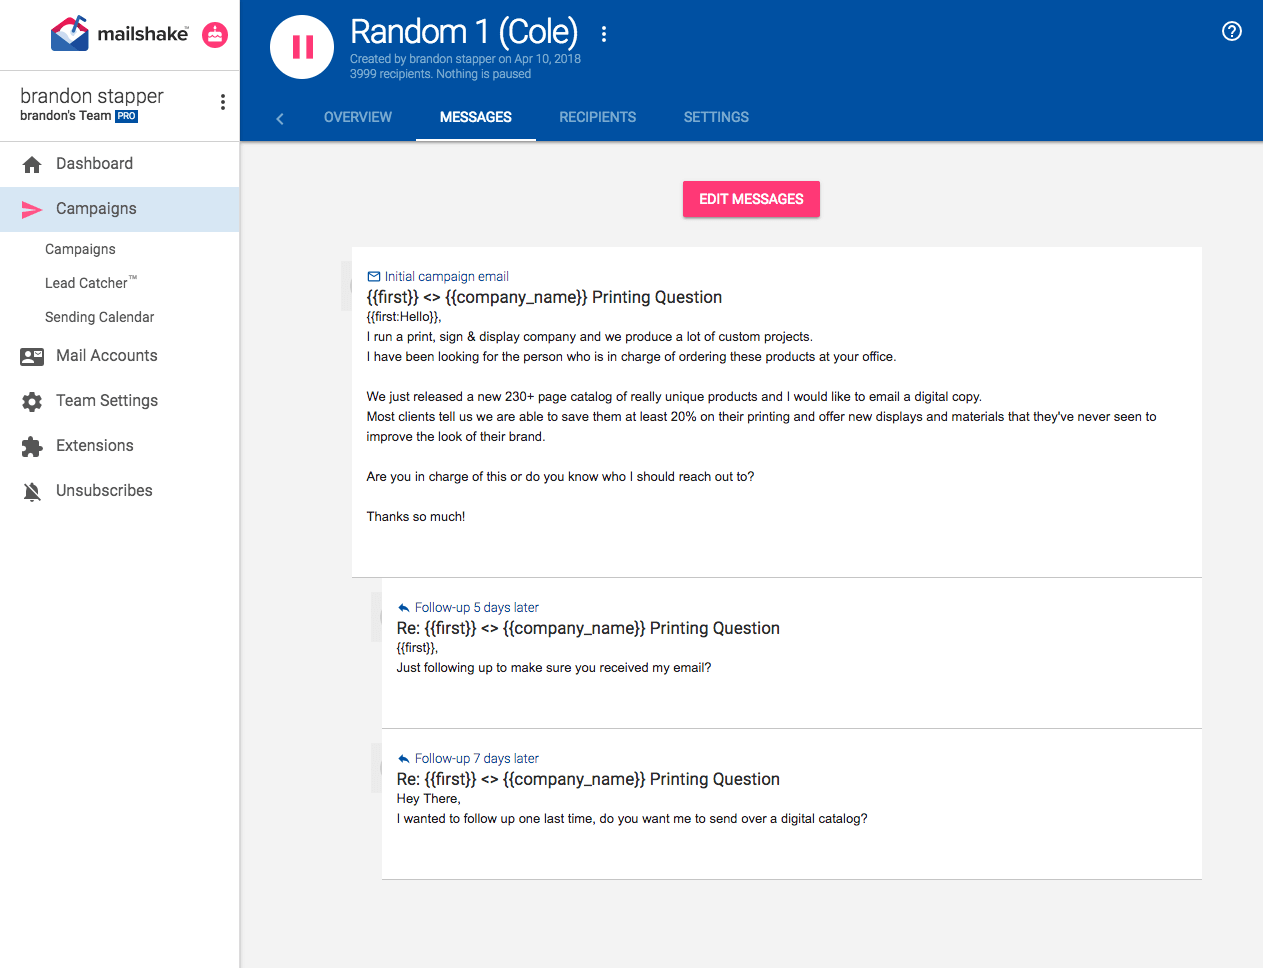Pause the campaign with the pause button
The height and width of the screenshot is (968, 1263).
[x=302, y=47]
